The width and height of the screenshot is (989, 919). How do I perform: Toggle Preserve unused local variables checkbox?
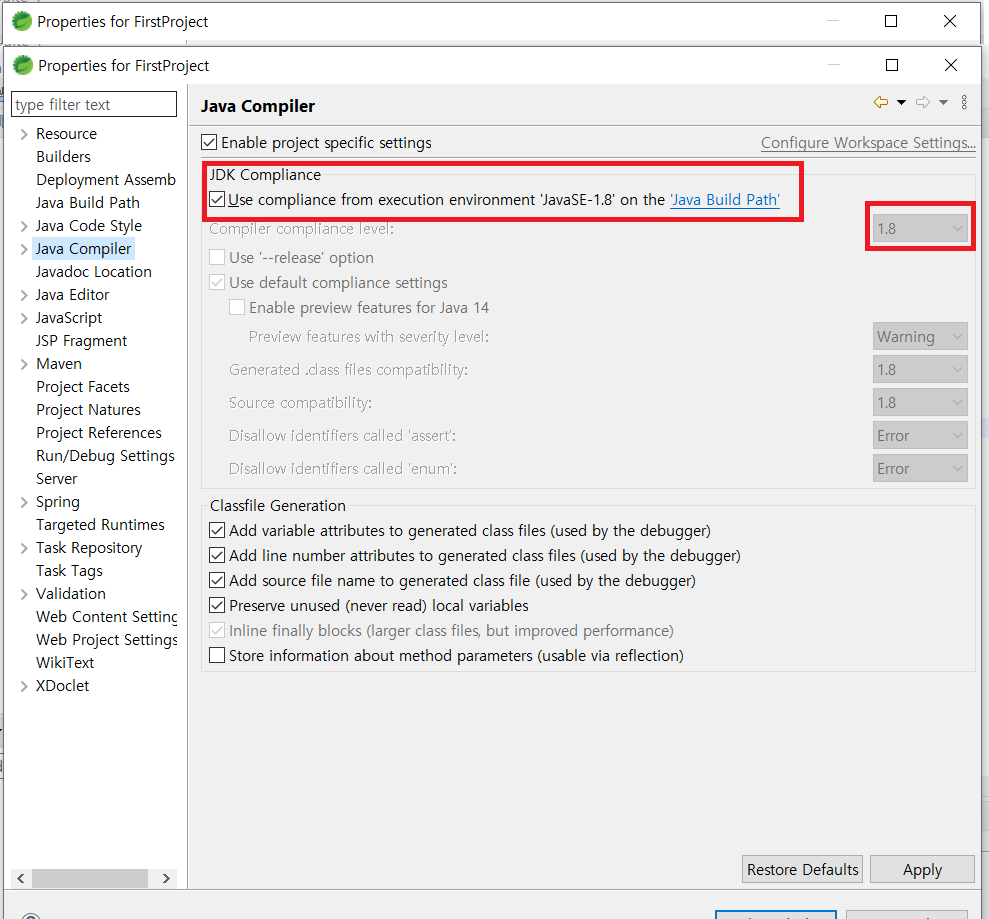[x=217, y=606]
